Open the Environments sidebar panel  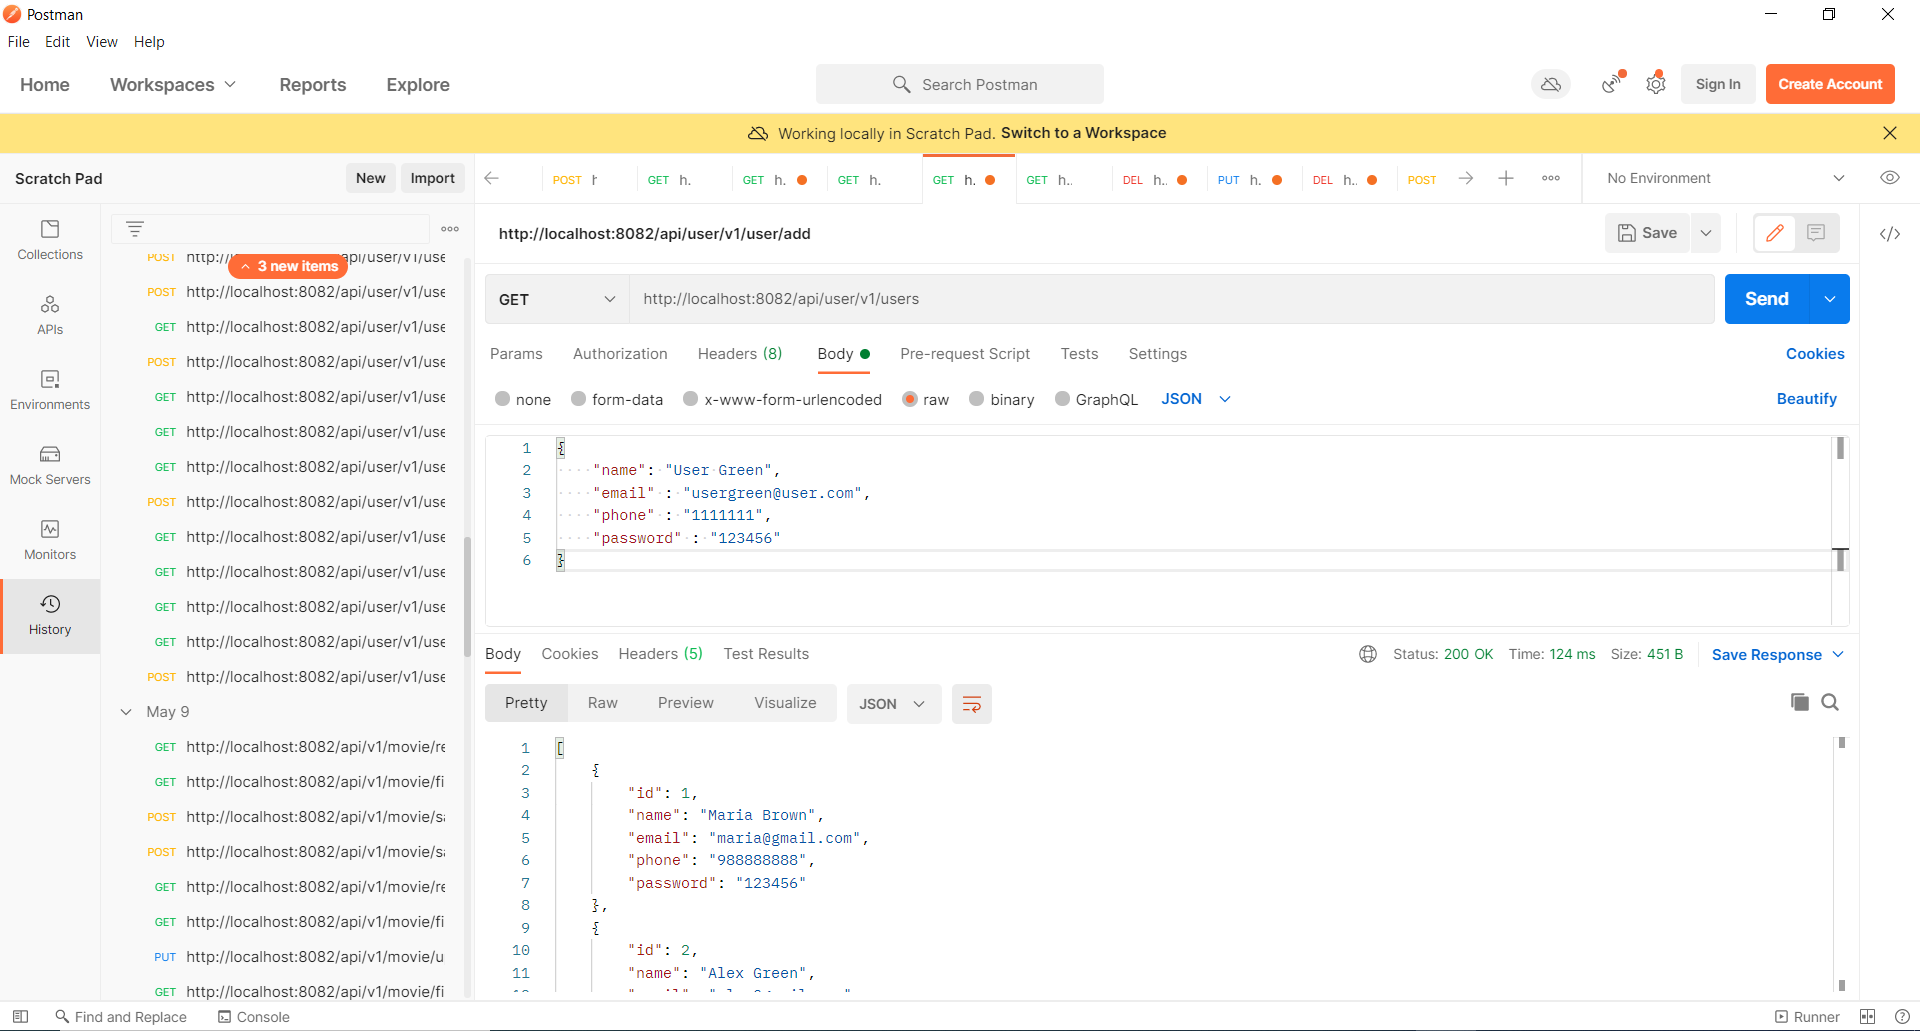50,391
